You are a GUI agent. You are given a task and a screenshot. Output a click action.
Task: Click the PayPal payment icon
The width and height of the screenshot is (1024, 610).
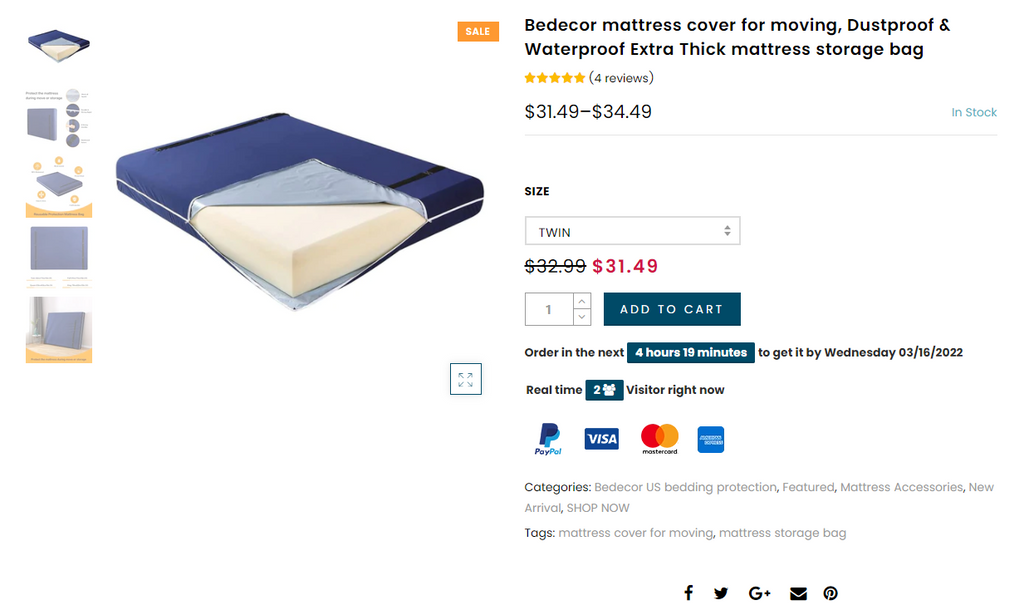coord(548,439)
